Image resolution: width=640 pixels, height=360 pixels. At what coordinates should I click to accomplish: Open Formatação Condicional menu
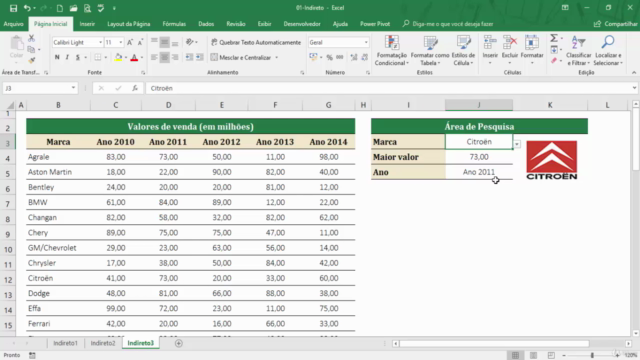(391, 51)
